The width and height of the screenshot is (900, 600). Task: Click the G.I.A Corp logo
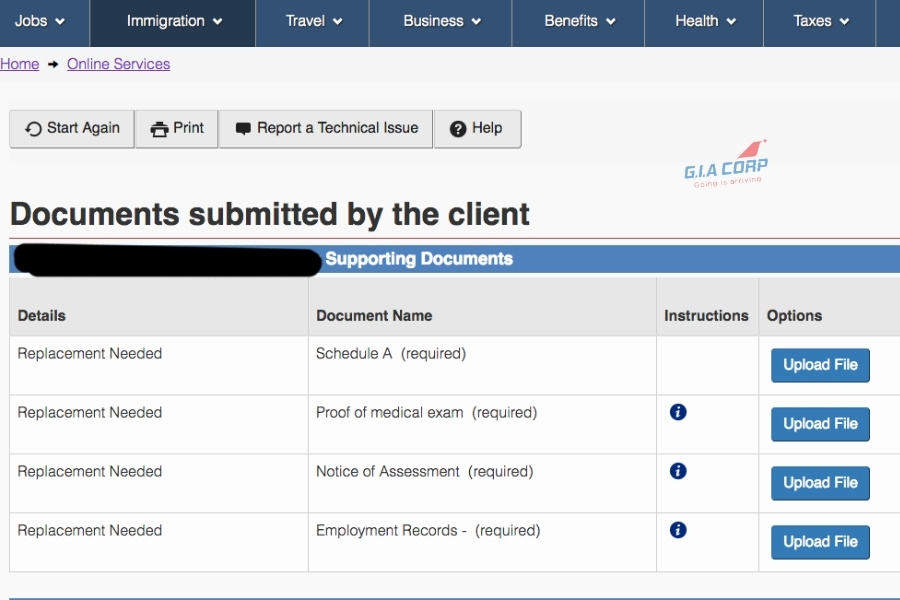(726, 164)
